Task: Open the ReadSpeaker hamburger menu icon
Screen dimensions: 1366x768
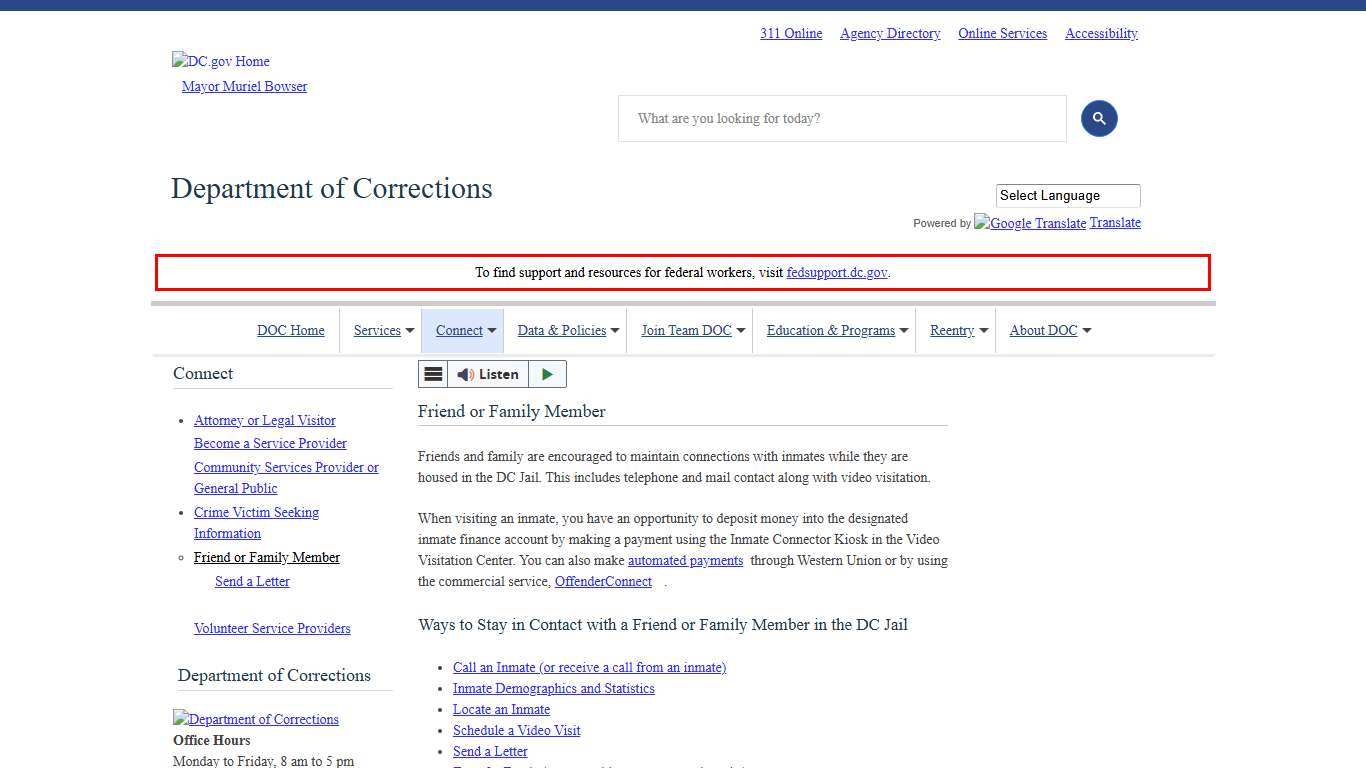Action: (433, 374)
